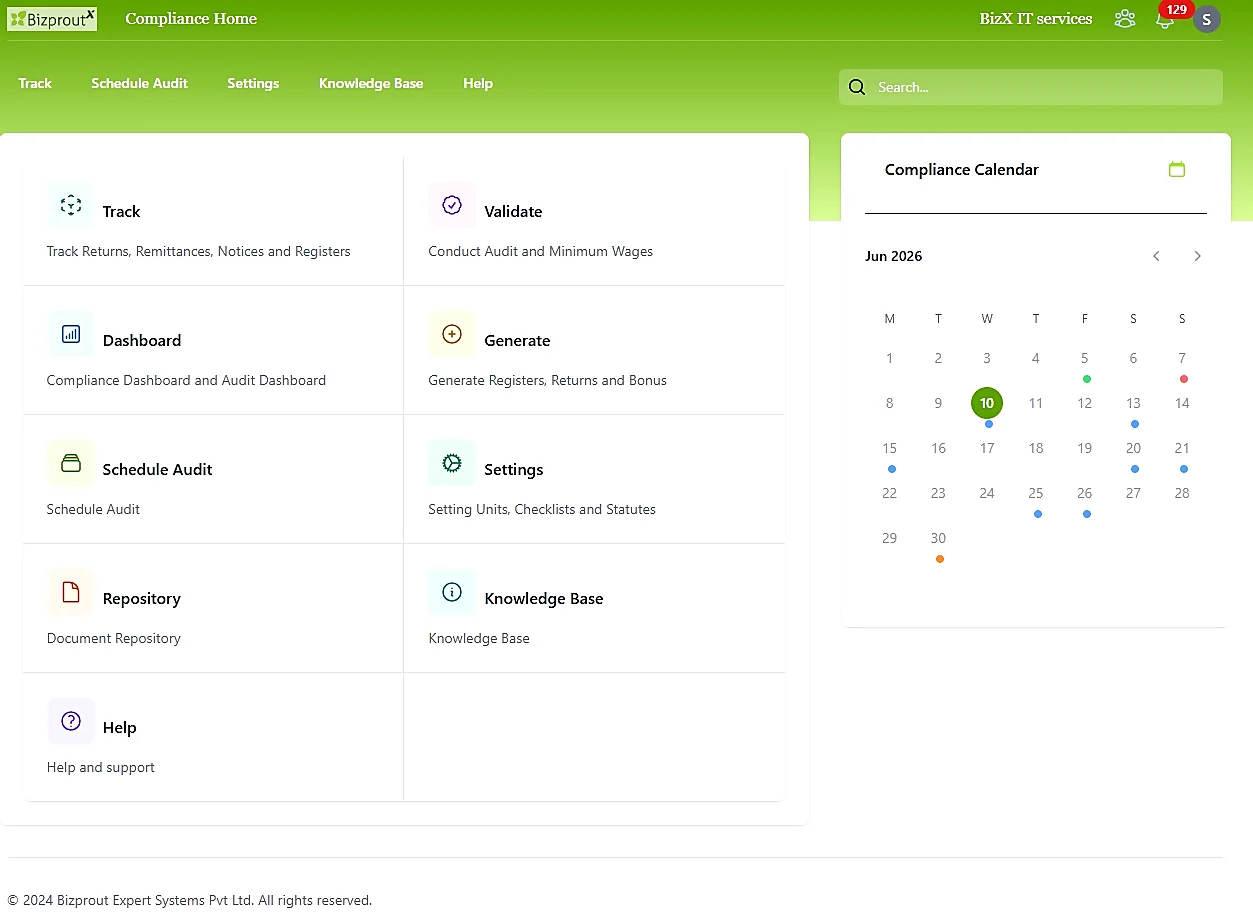
Task: Click the Track card icon
Action: [70, 205]
